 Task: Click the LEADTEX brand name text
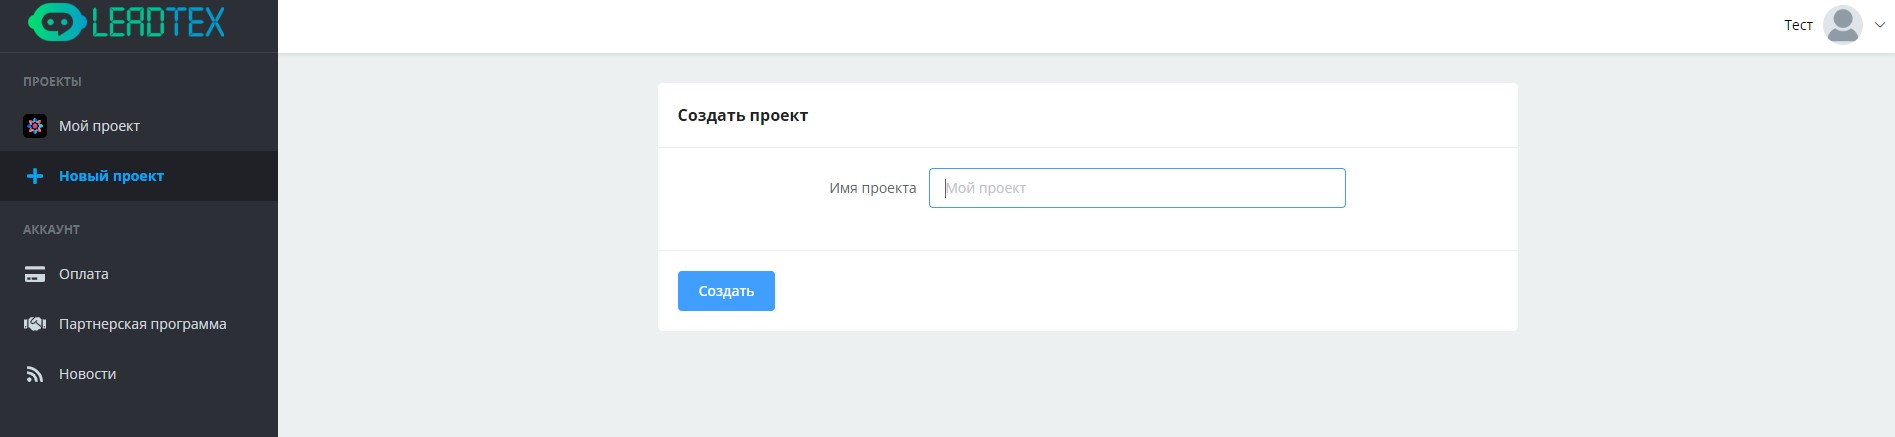(x=158, y=22)
